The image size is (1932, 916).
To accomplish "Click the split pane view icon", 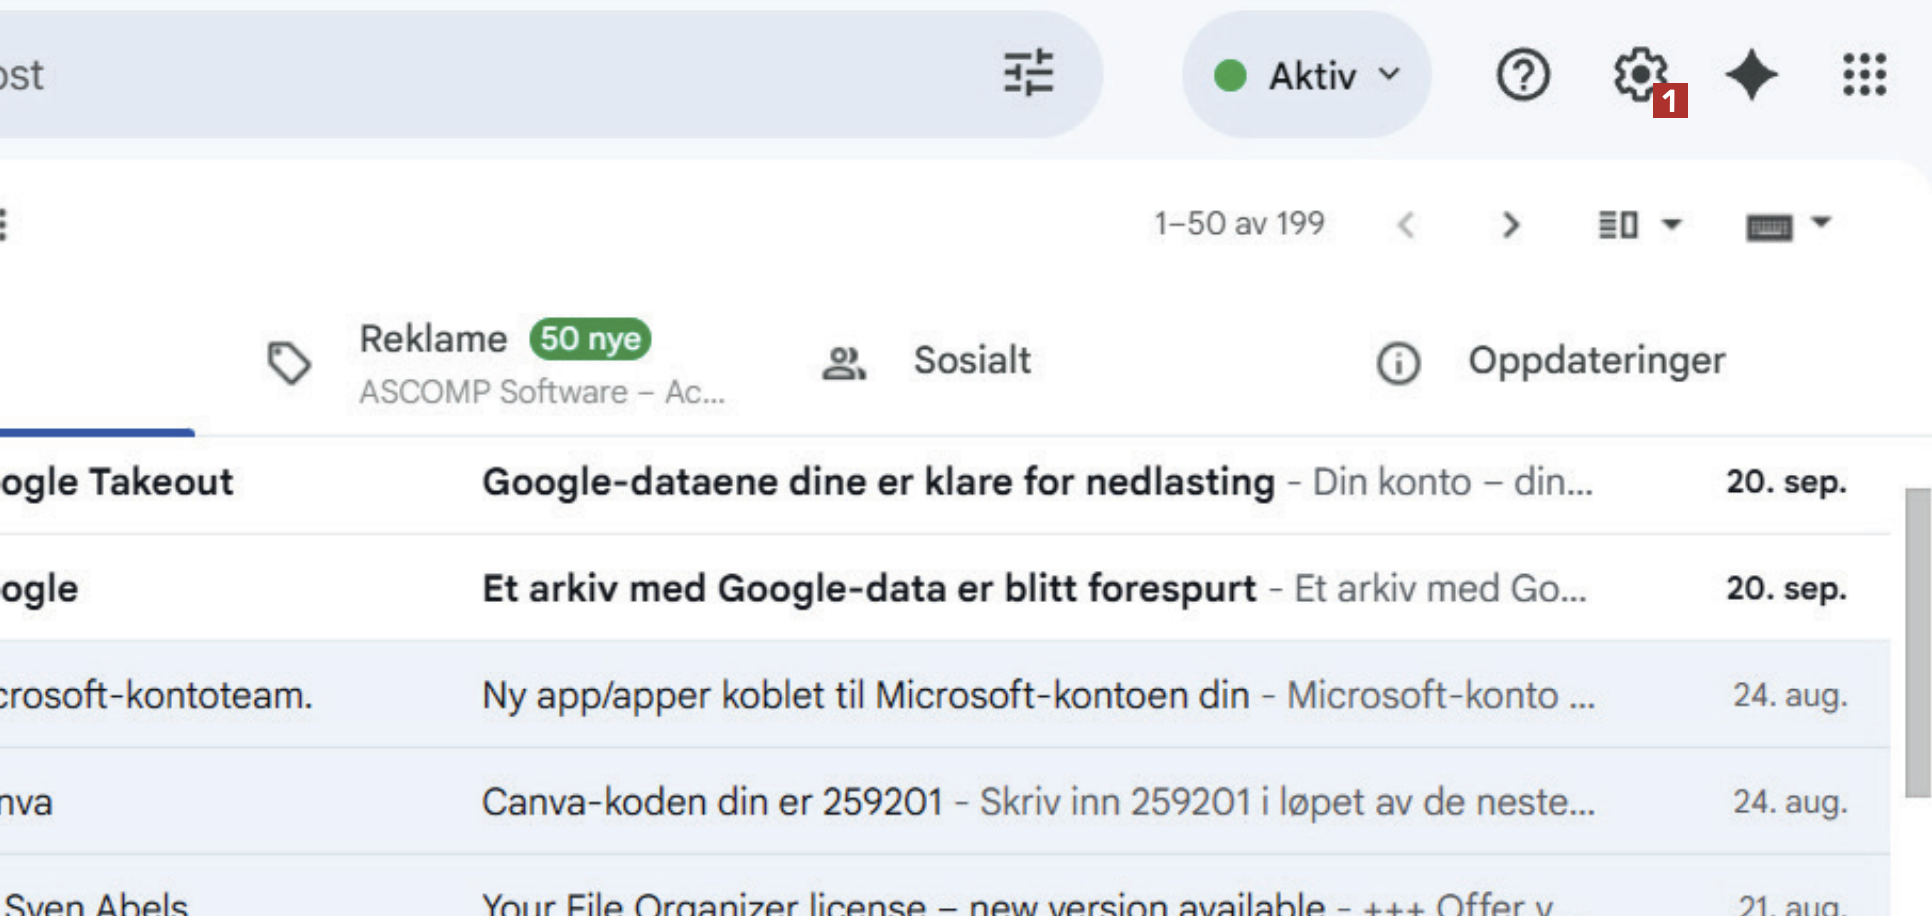I will [x=1618, y=225].
